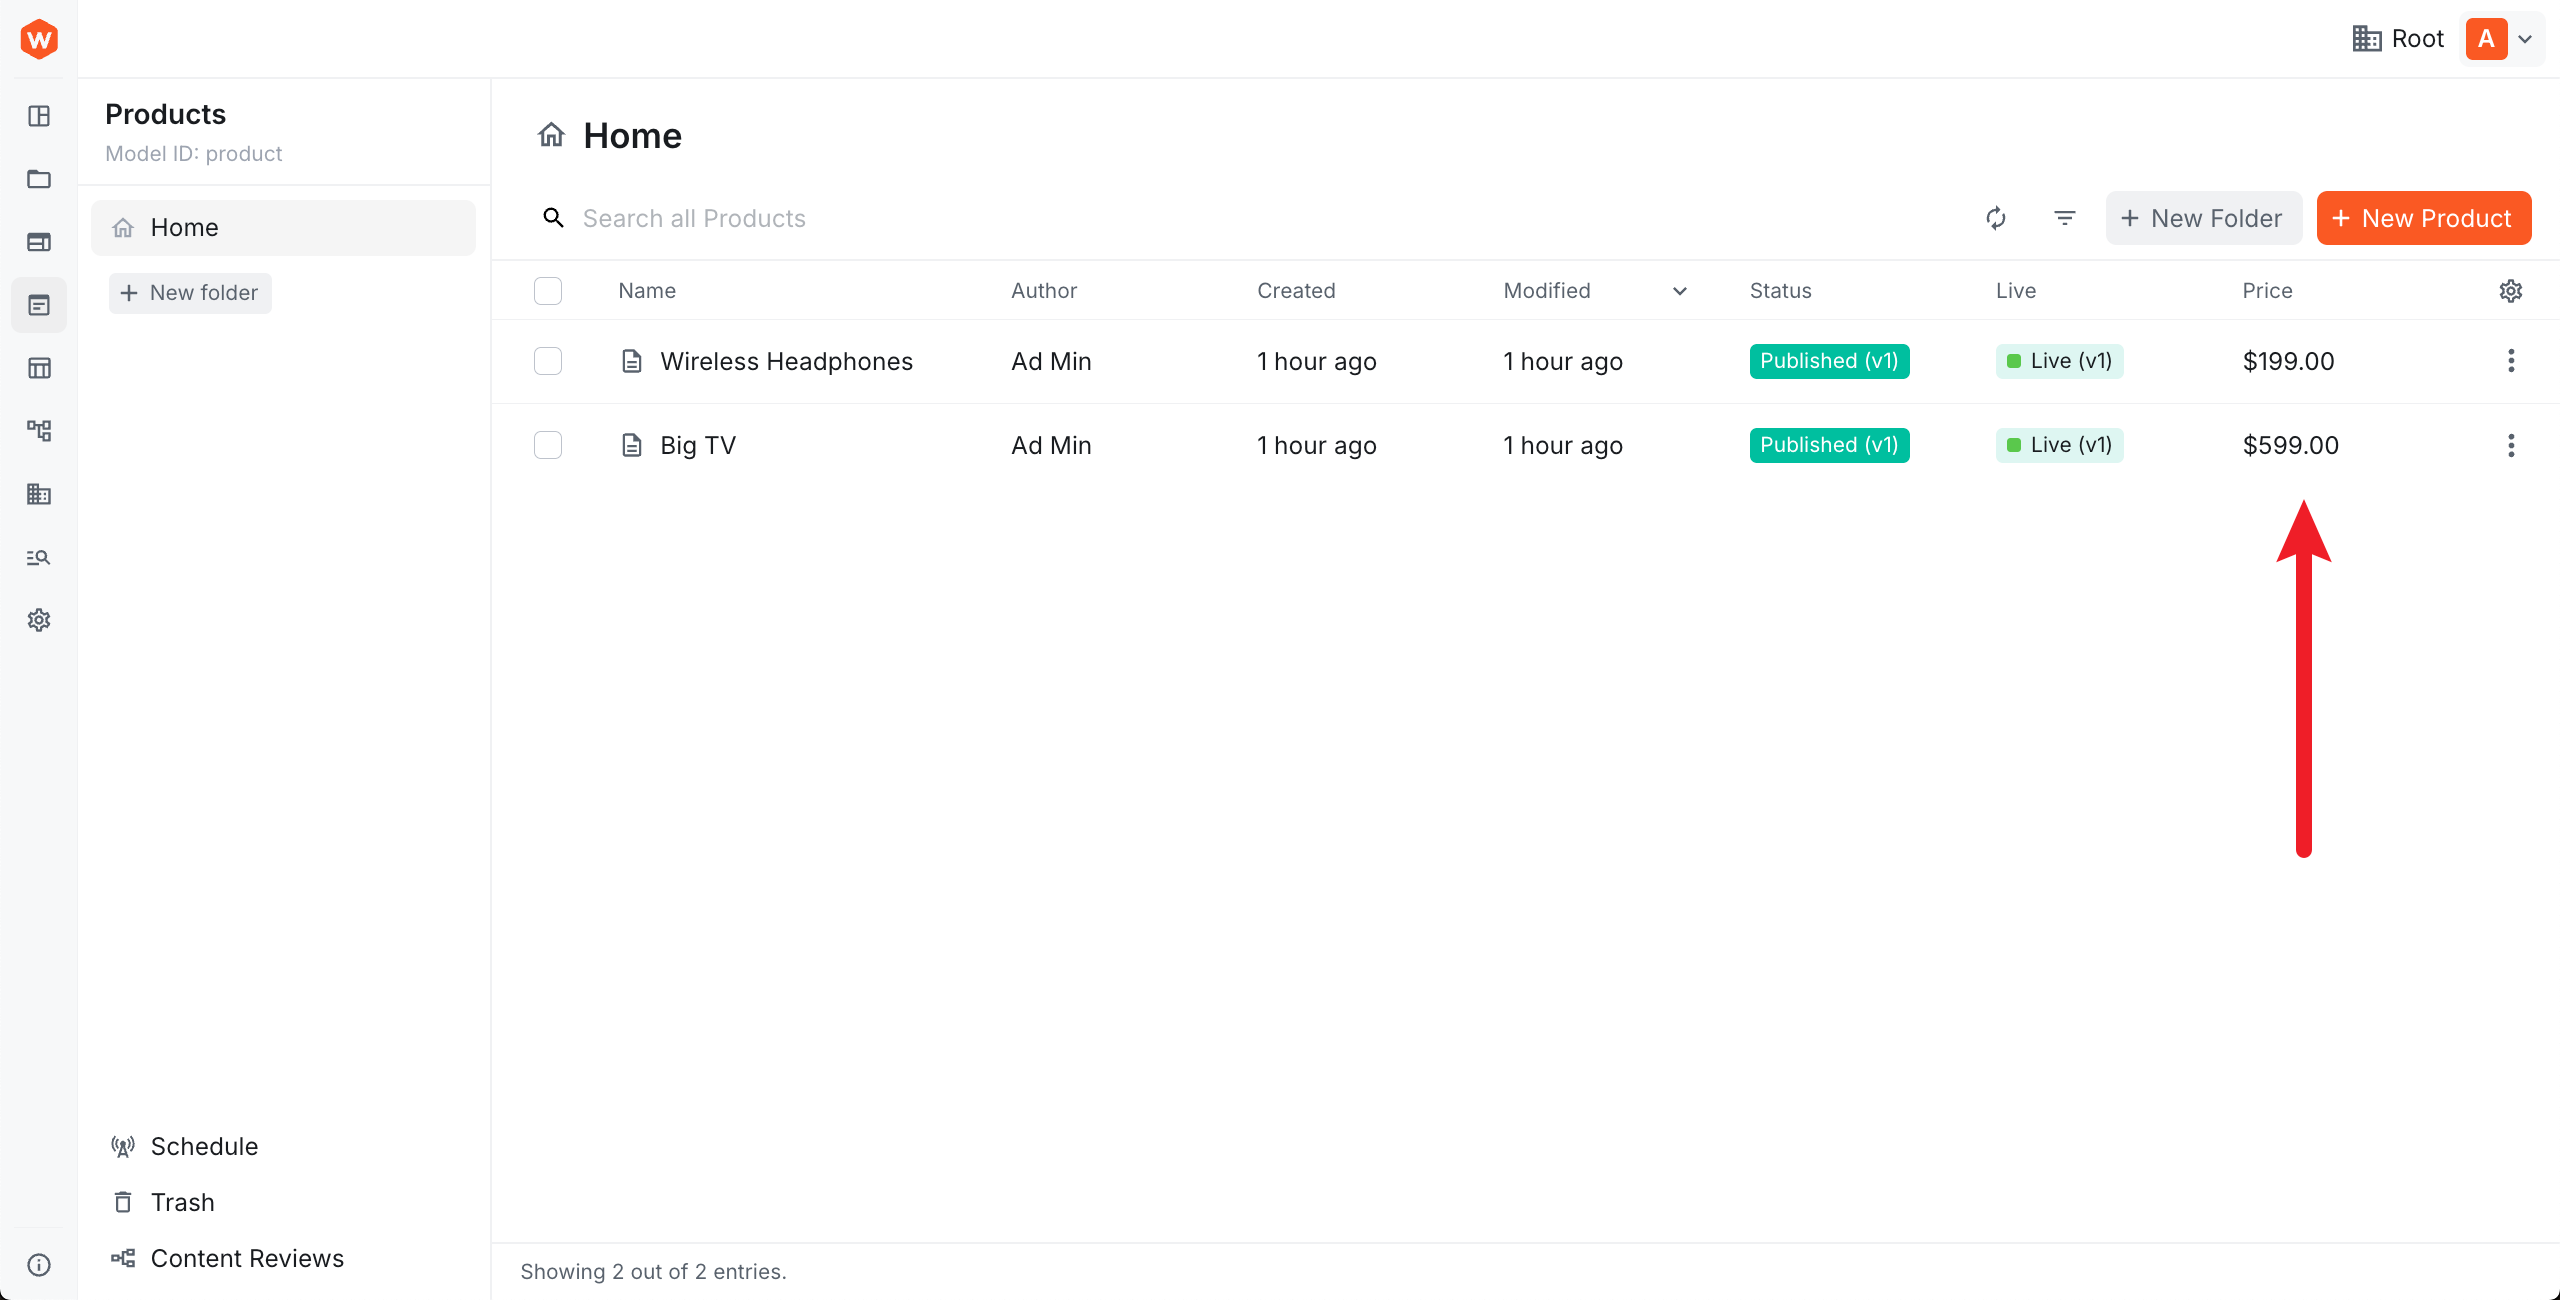The height and width of the screenshot is (1300, 2560).
Task: Open the row actions menu for Big TV
Action: click(x=2511, y=446)
